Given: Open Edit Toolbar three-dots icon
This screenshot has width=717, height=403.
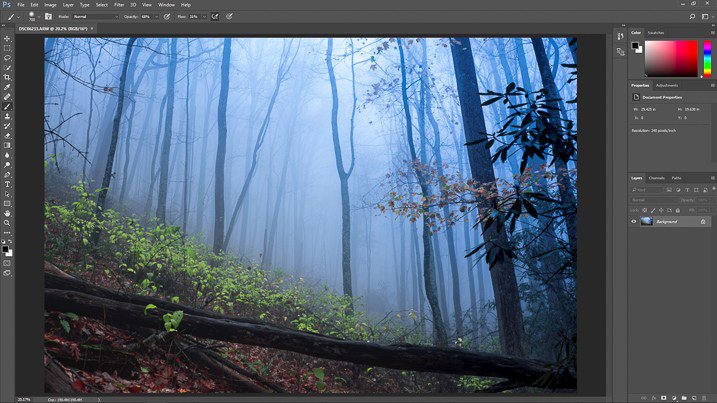Looking at the screenshot, I should [7, 233].
